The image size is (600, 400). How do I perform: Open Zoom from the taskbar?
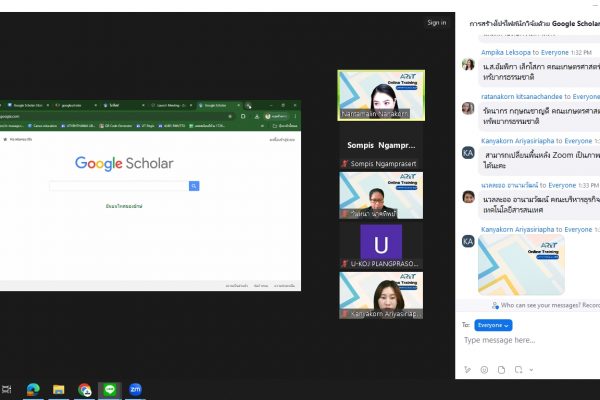(x=135, y=389)
